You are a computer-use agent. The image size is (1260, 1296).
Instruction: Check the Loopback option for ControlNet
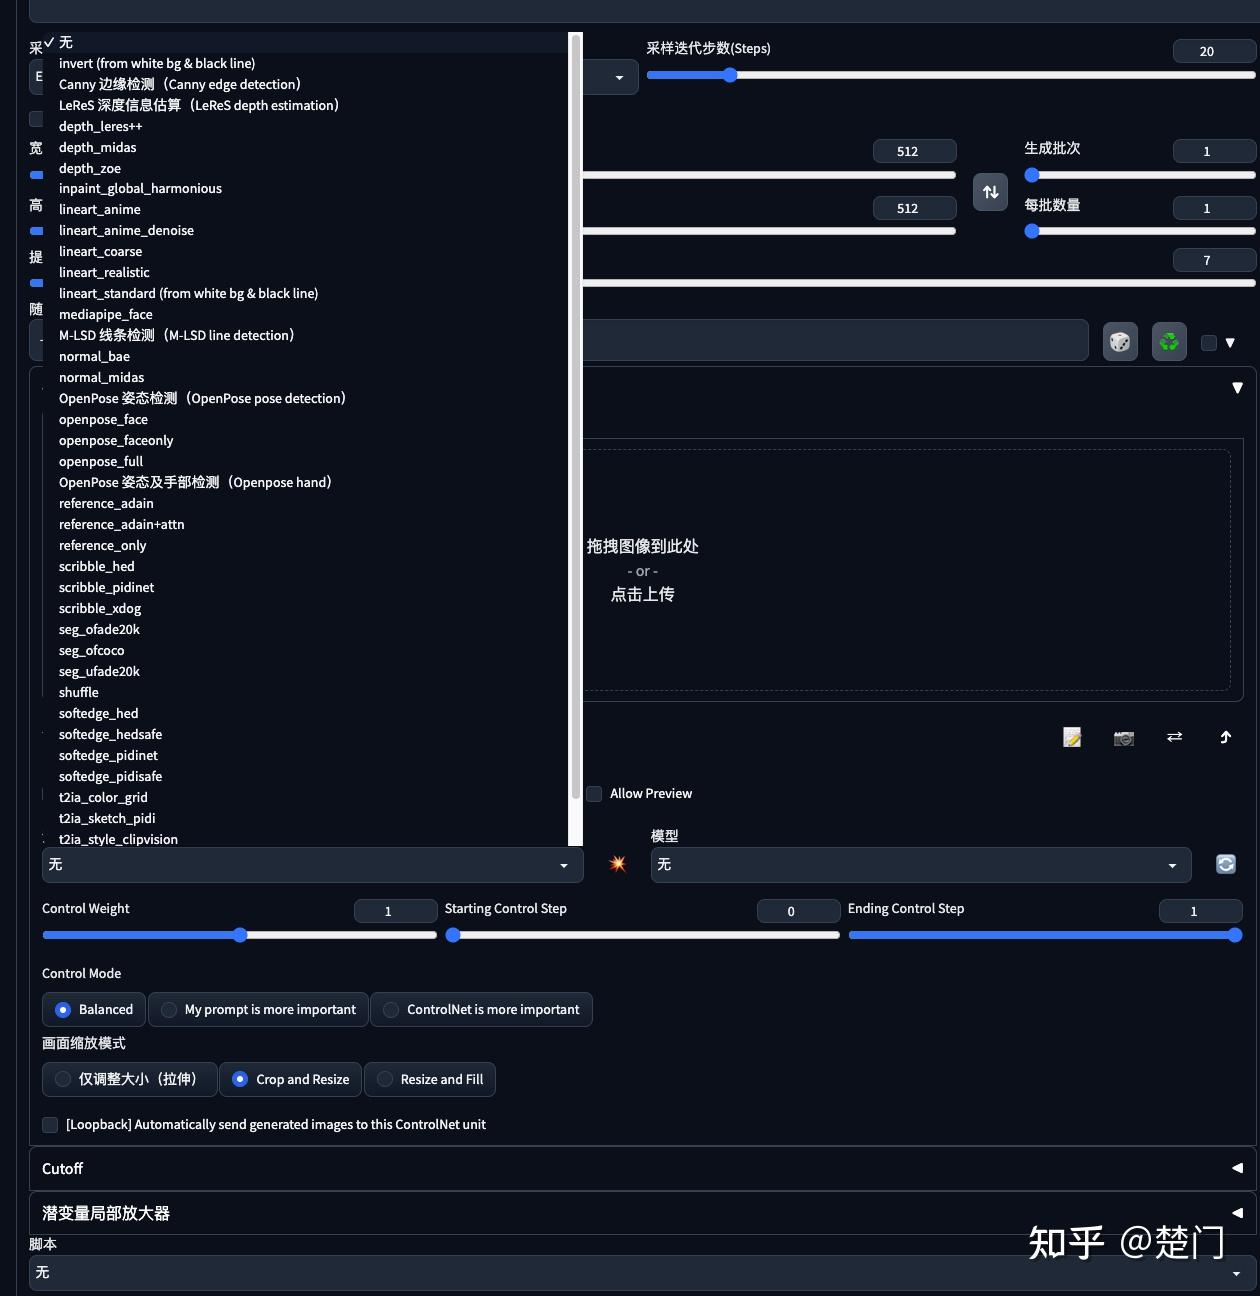49,1124
